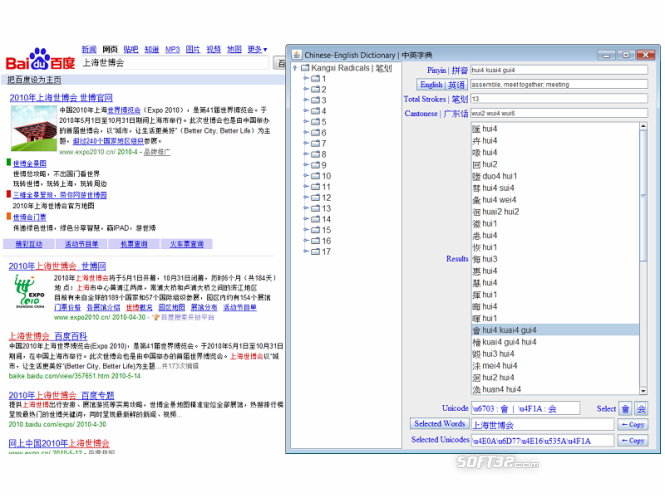Click the English | 英语 button
Image resolution: width=665 pixels, height=498 pixels.
[442, 84]
